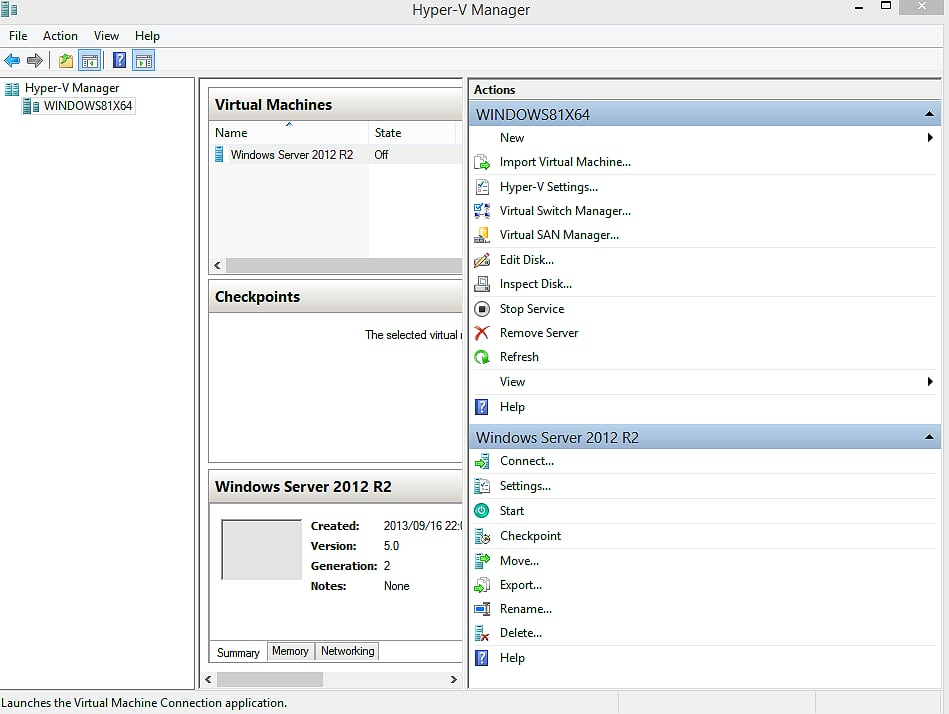949x714 pixels.
Task: Click the Virtual Machines list left scroll arrow
Action: [217, 265]
